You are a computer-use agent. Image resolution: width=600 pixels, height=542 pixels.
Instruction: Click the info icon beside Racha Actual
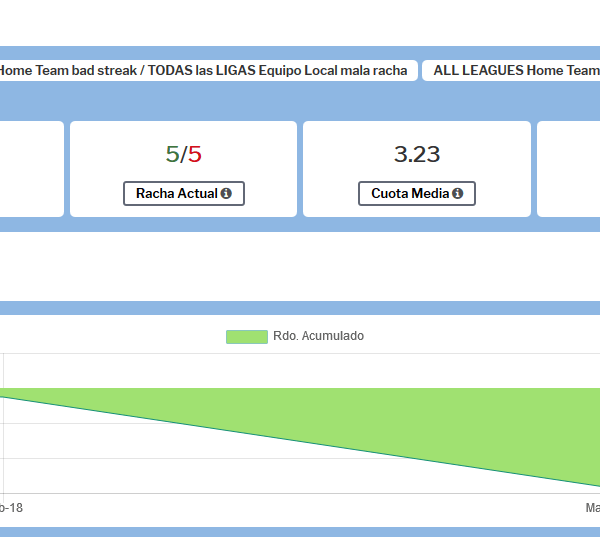226,194
